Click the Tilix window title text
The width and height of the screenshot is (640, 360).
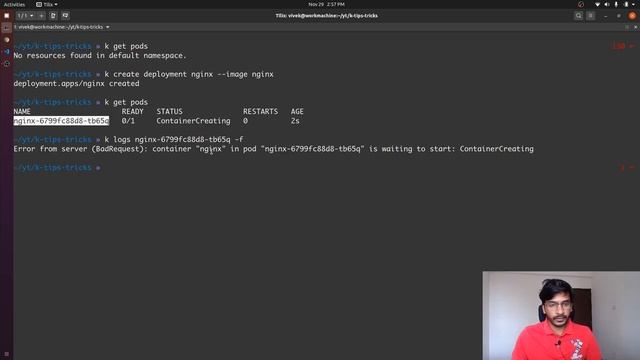coord(327,16)
